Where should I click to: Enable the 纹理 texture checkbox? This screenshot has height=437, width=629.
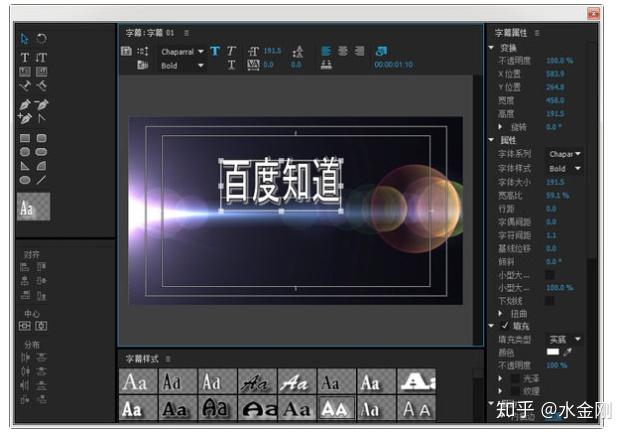(x=515, y=391)
